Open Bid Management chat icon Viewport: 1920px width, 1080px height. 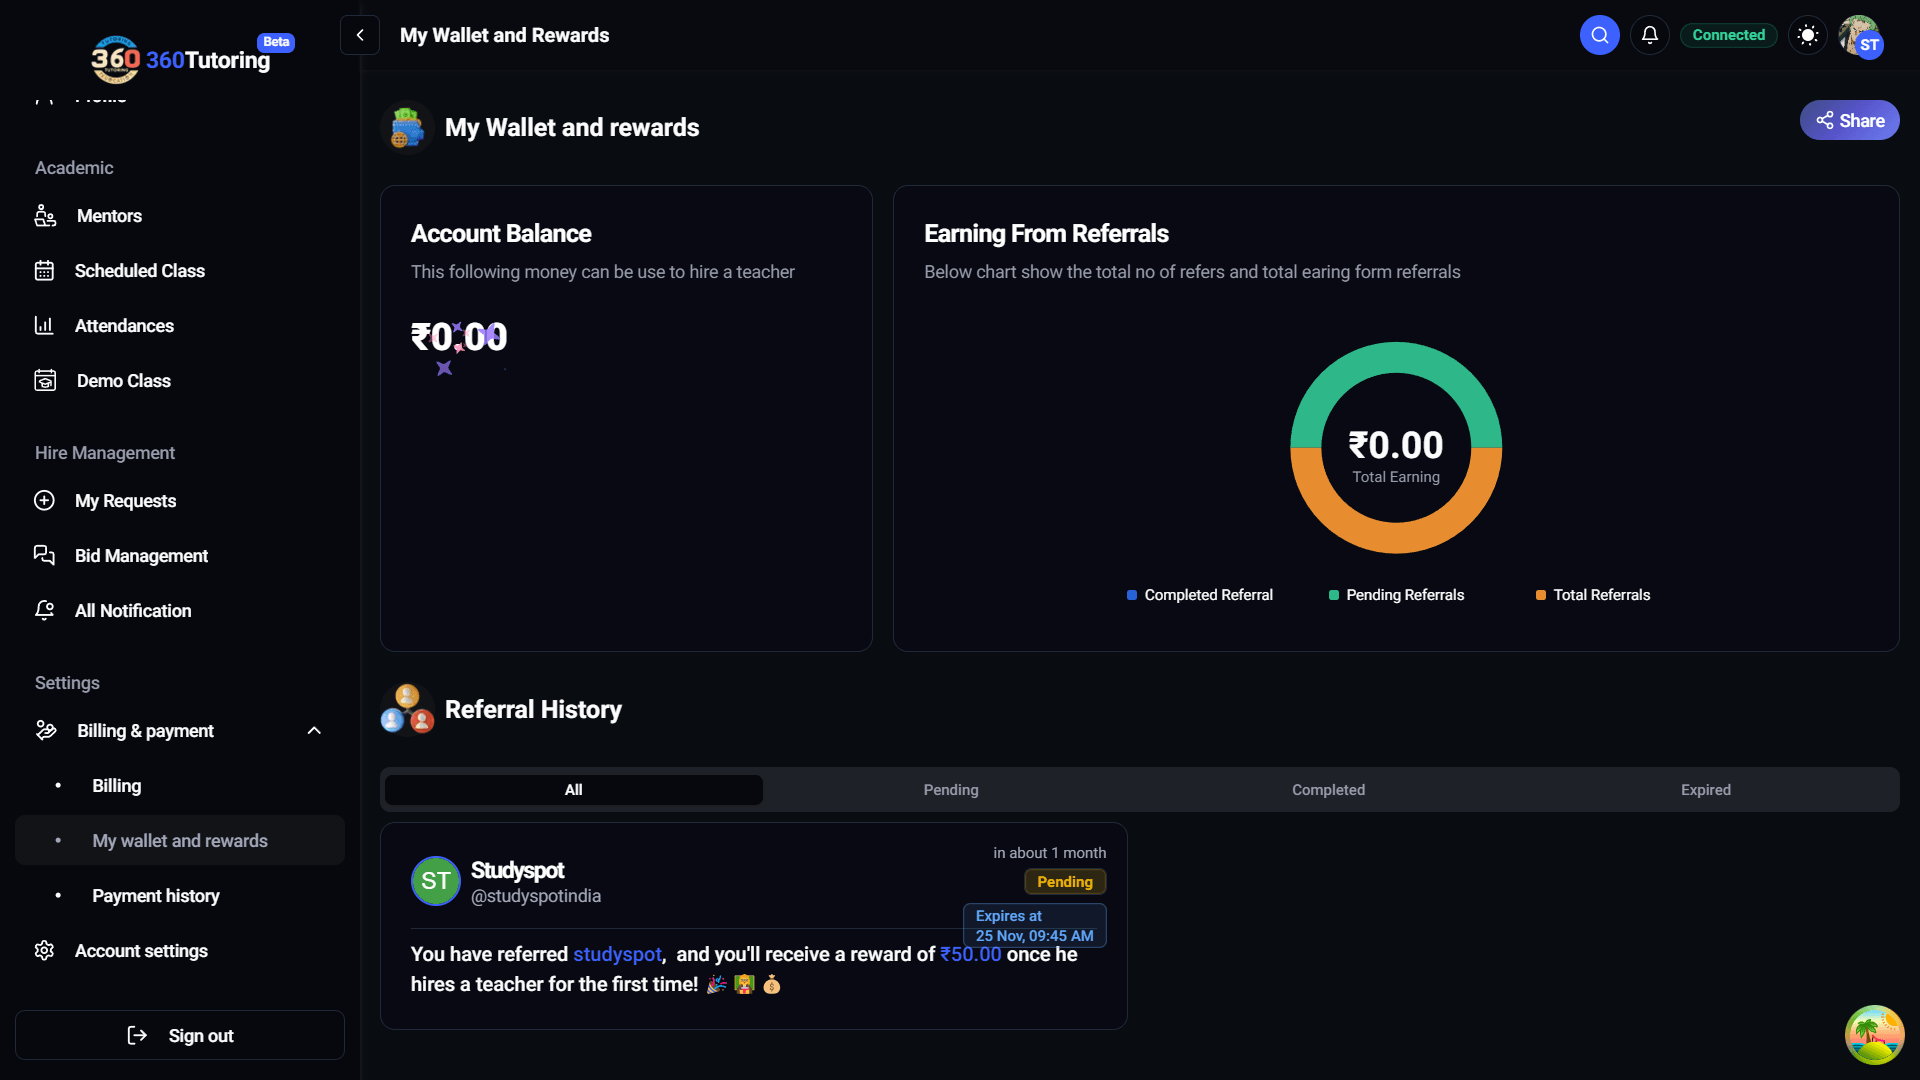(x=44, y=556)
